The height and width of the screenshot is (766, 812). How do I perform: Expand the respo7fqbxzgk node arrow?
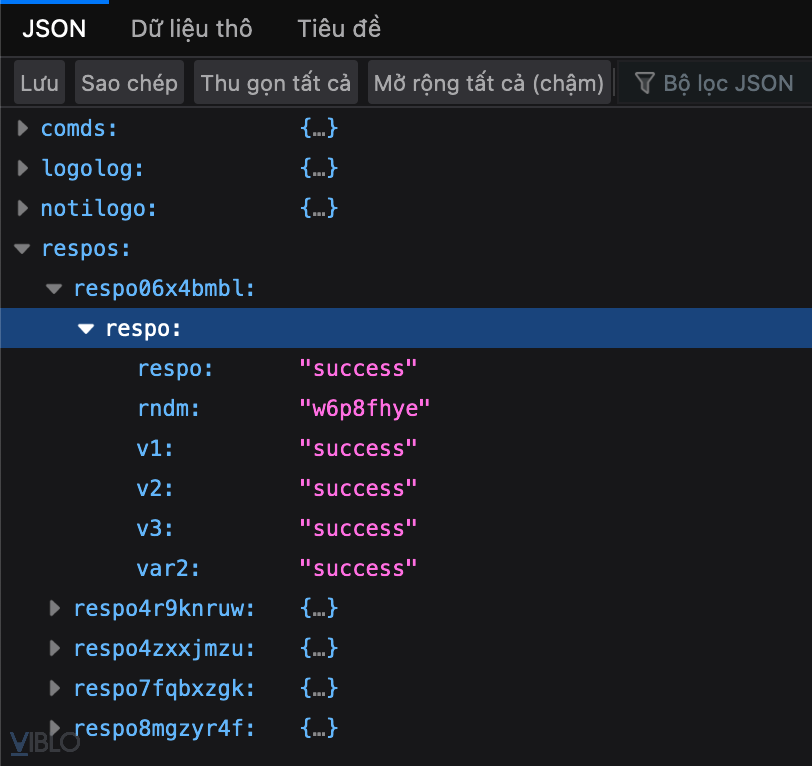pos(55,688)
